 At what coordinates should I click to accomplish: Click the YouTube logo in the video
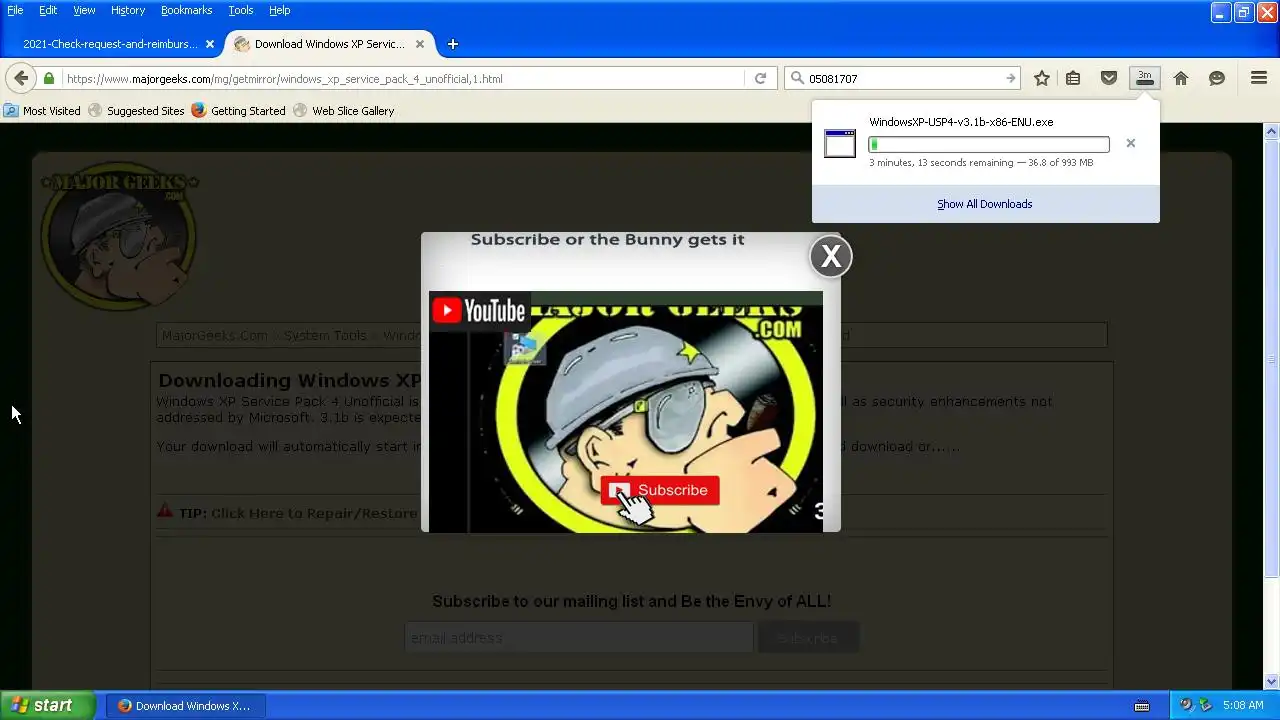[479, 310]
